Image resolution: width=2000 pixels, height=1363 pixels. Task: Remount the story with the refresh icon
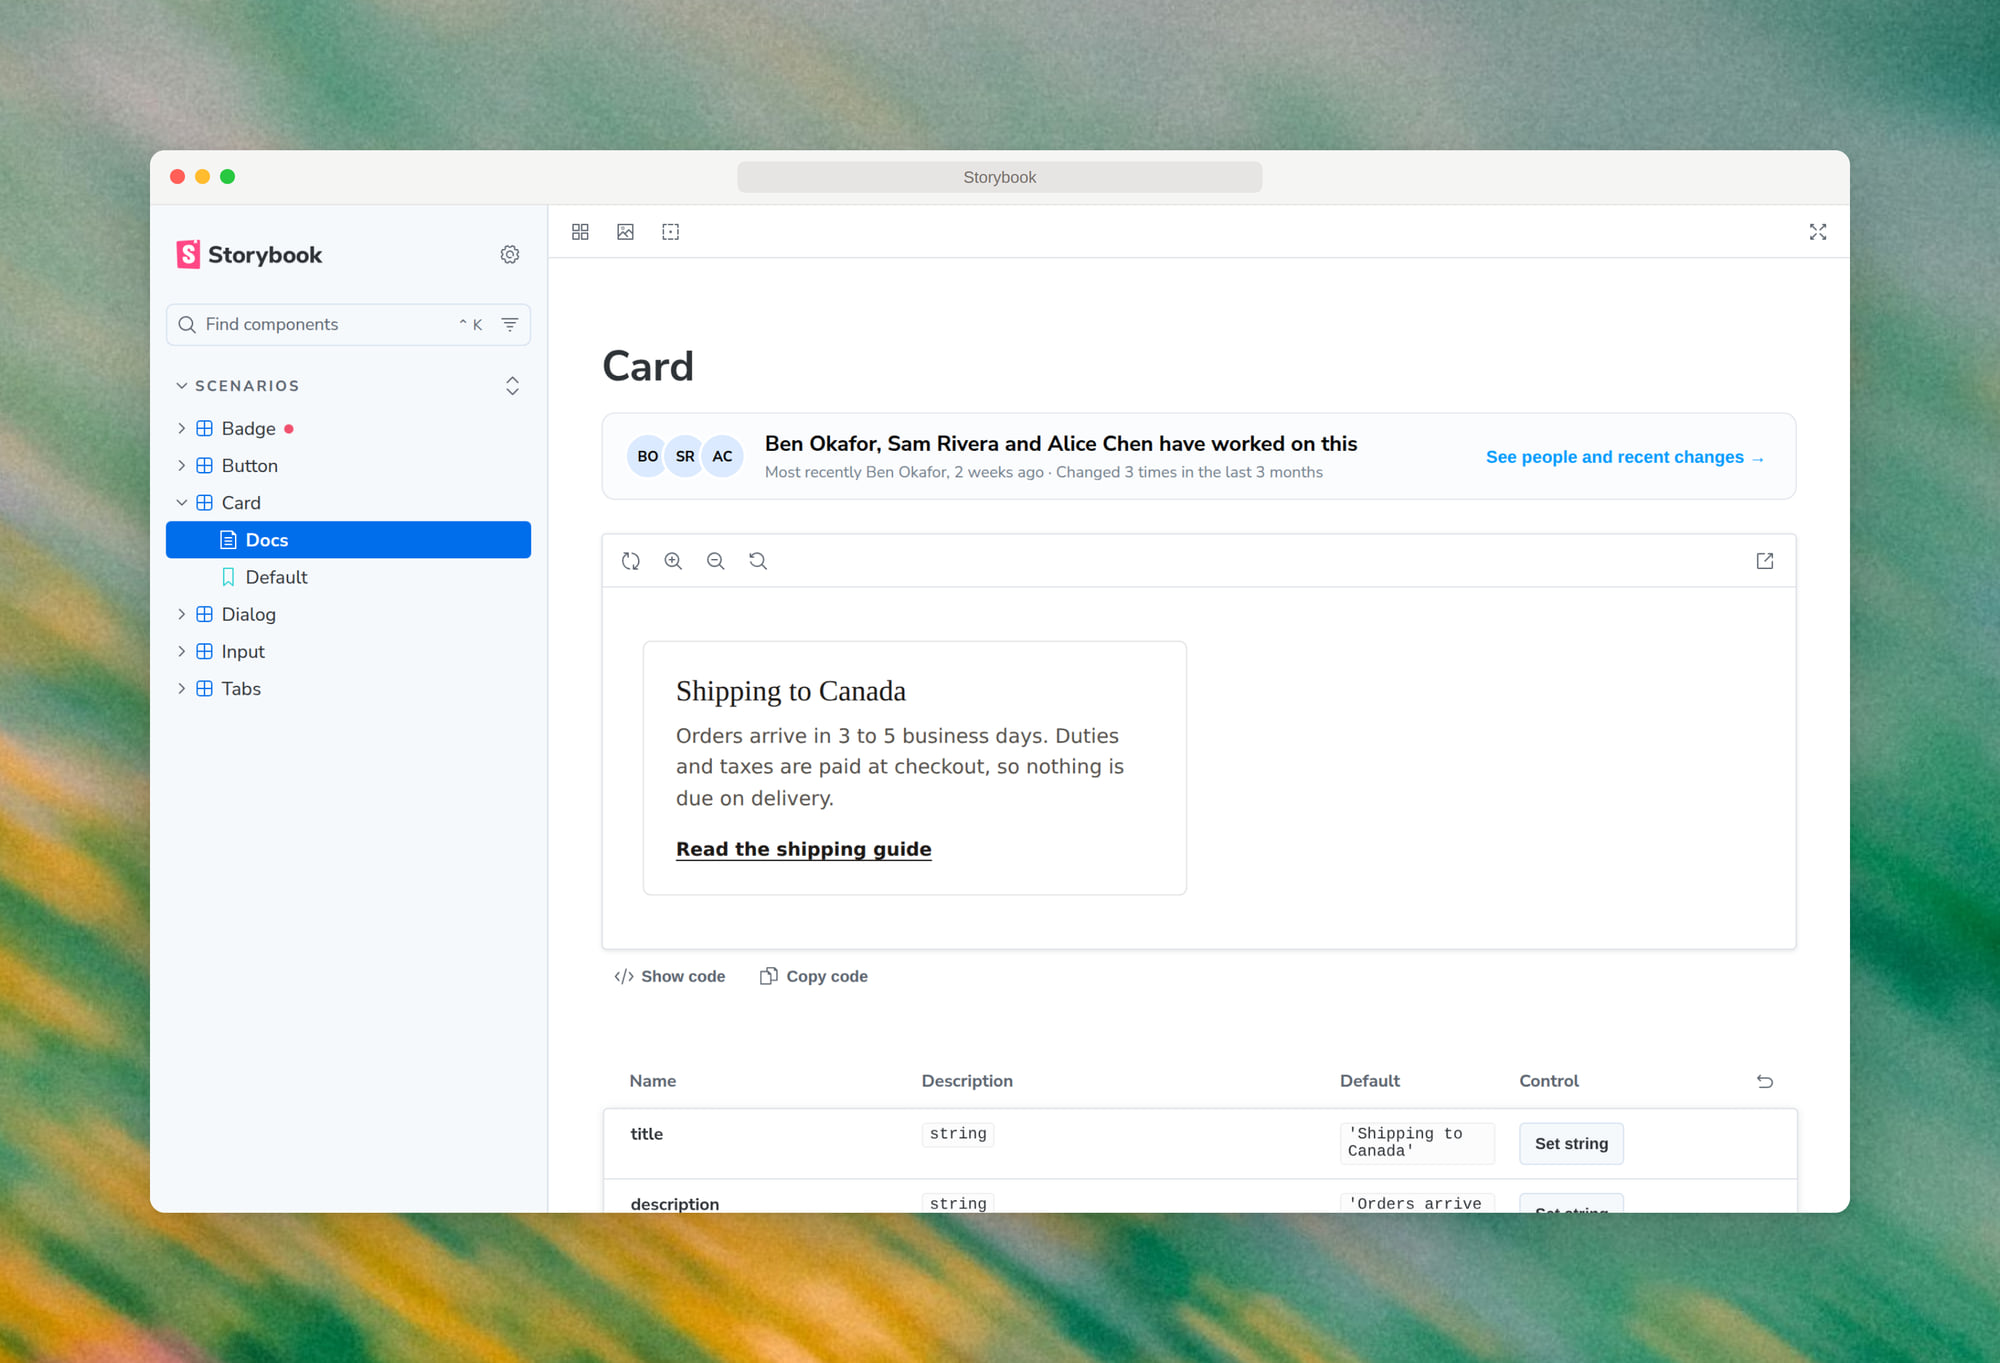(631, 561)
